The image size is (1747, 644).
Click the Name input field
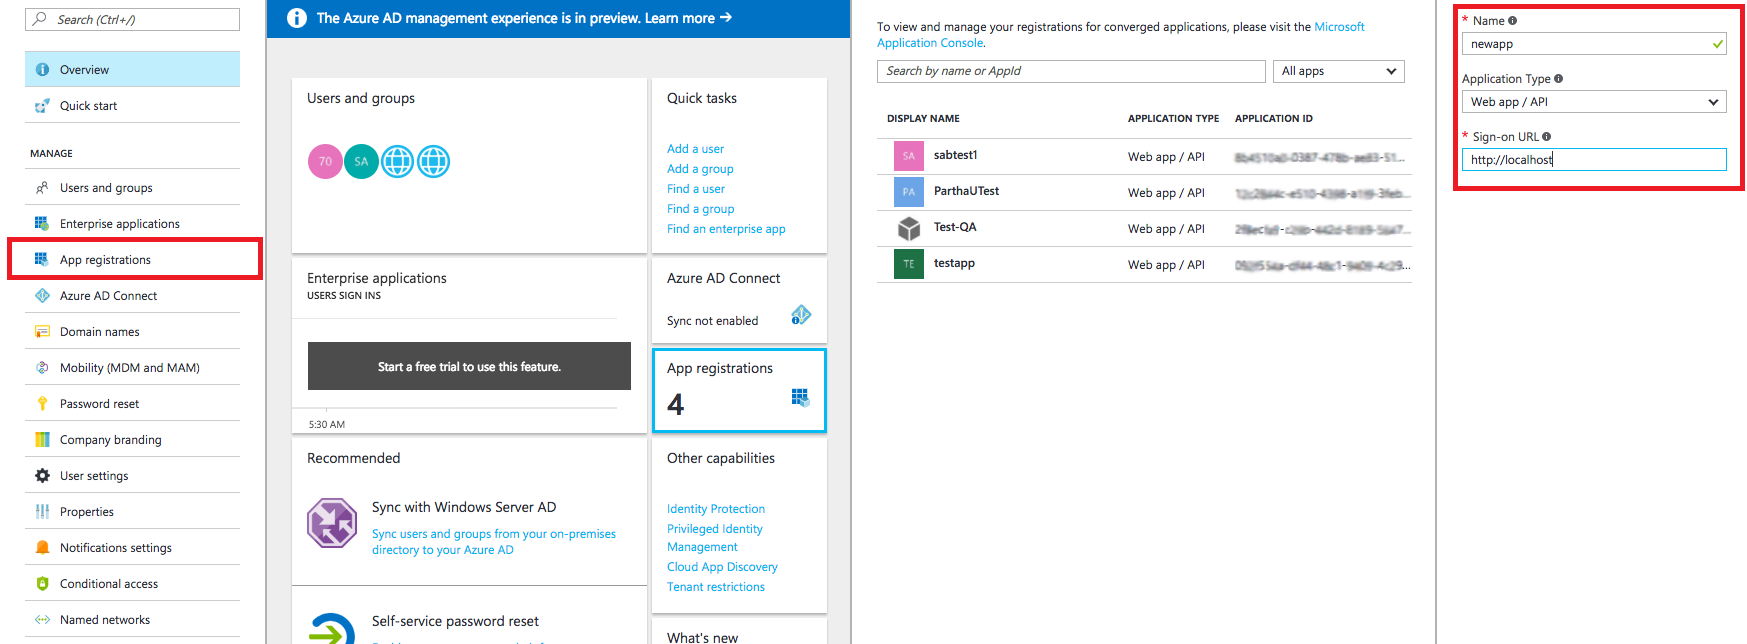[x=1594, y=44]
